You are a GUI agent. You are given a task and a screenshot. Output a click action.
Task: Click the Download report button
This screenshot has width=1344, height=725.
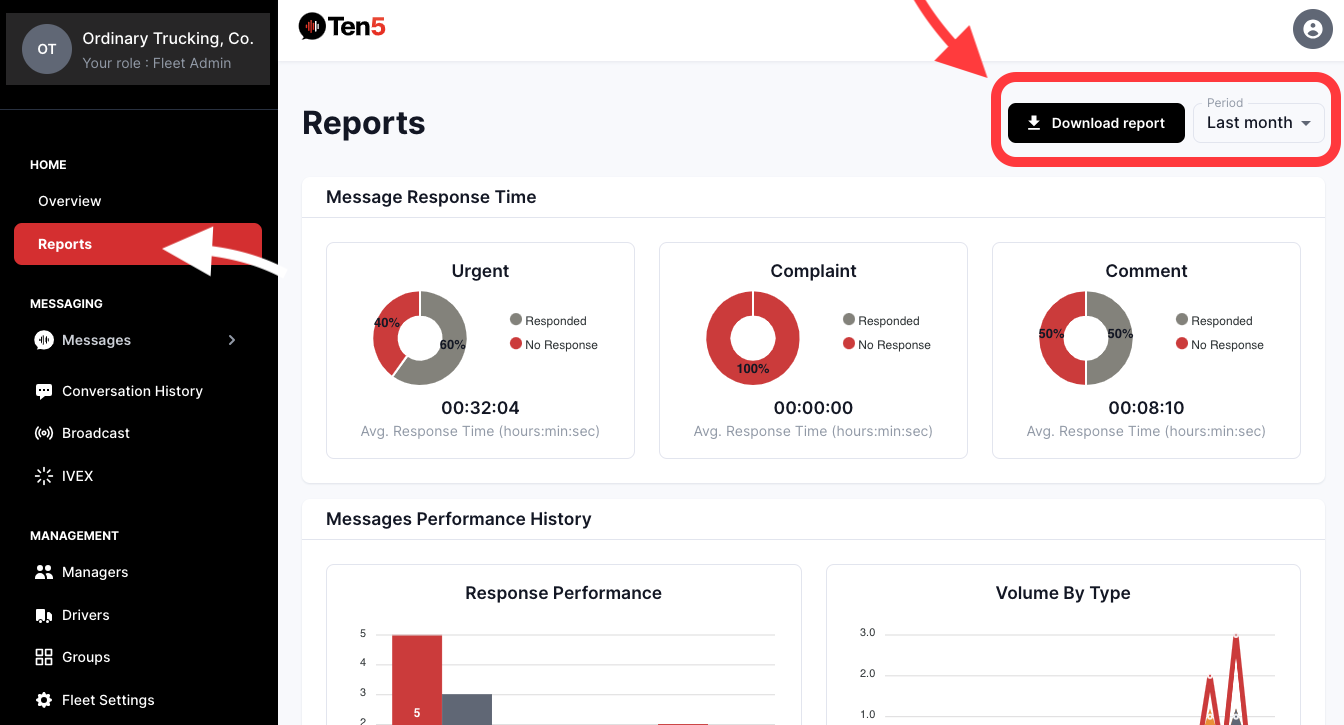click(x=1096, y=123)
